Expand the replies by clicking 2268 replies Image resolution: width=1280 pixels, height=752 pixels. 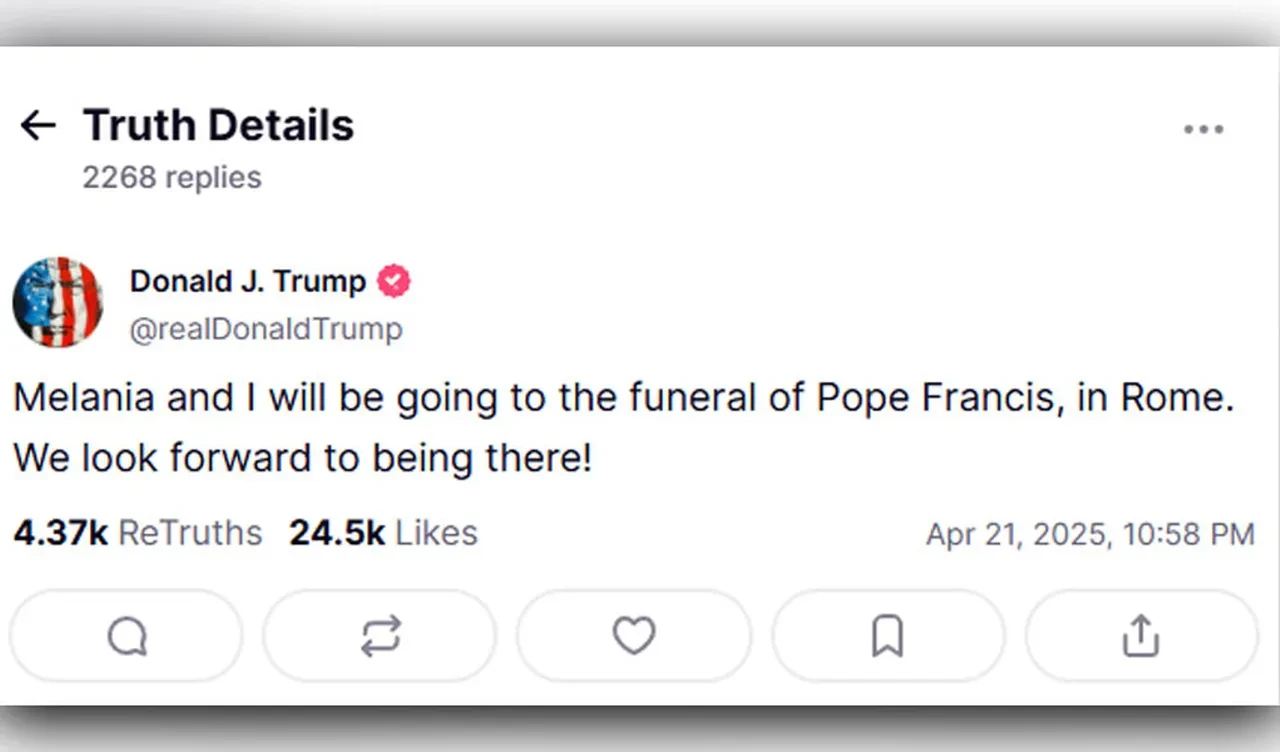[x=172, y=177]
